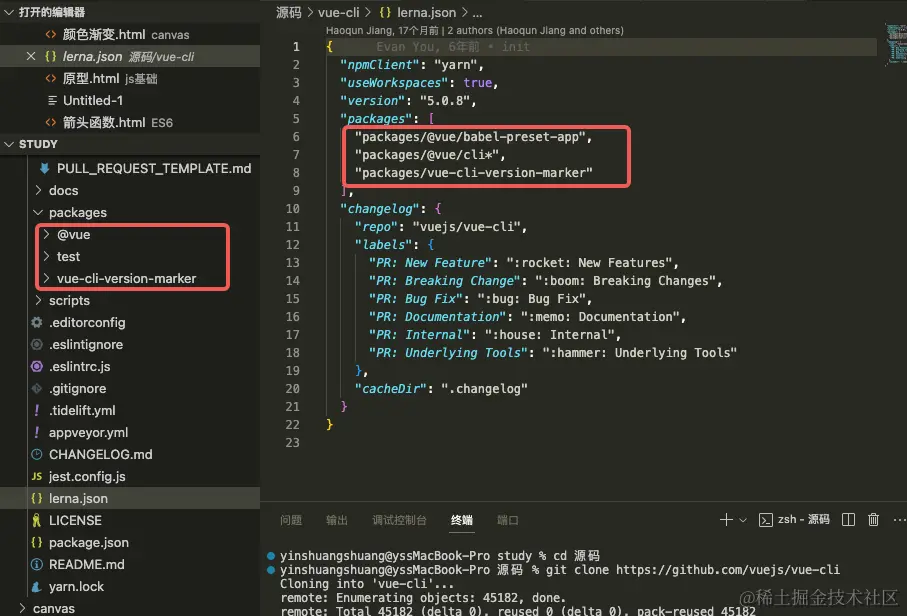Click the gear icon of .editorconfig

(36, 322)
